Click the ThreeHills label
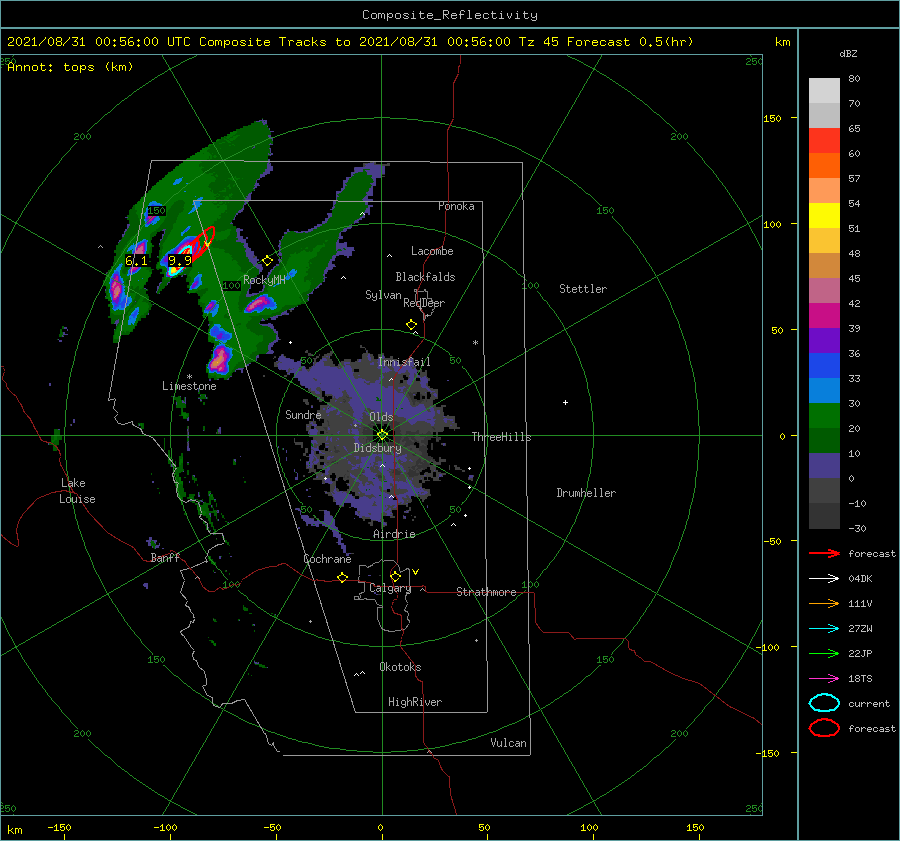This screenshot has height=841, width=900. coord(502,437)
